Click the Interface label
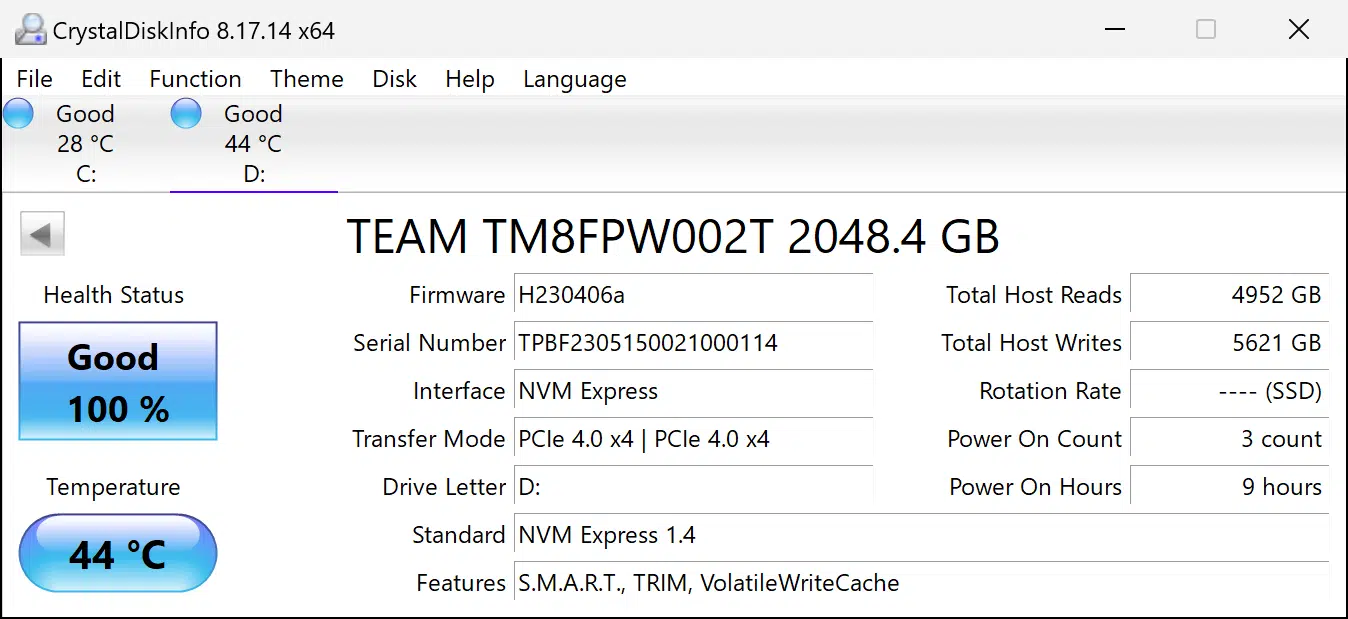The image size is (1348, 619). coord(459,391)
